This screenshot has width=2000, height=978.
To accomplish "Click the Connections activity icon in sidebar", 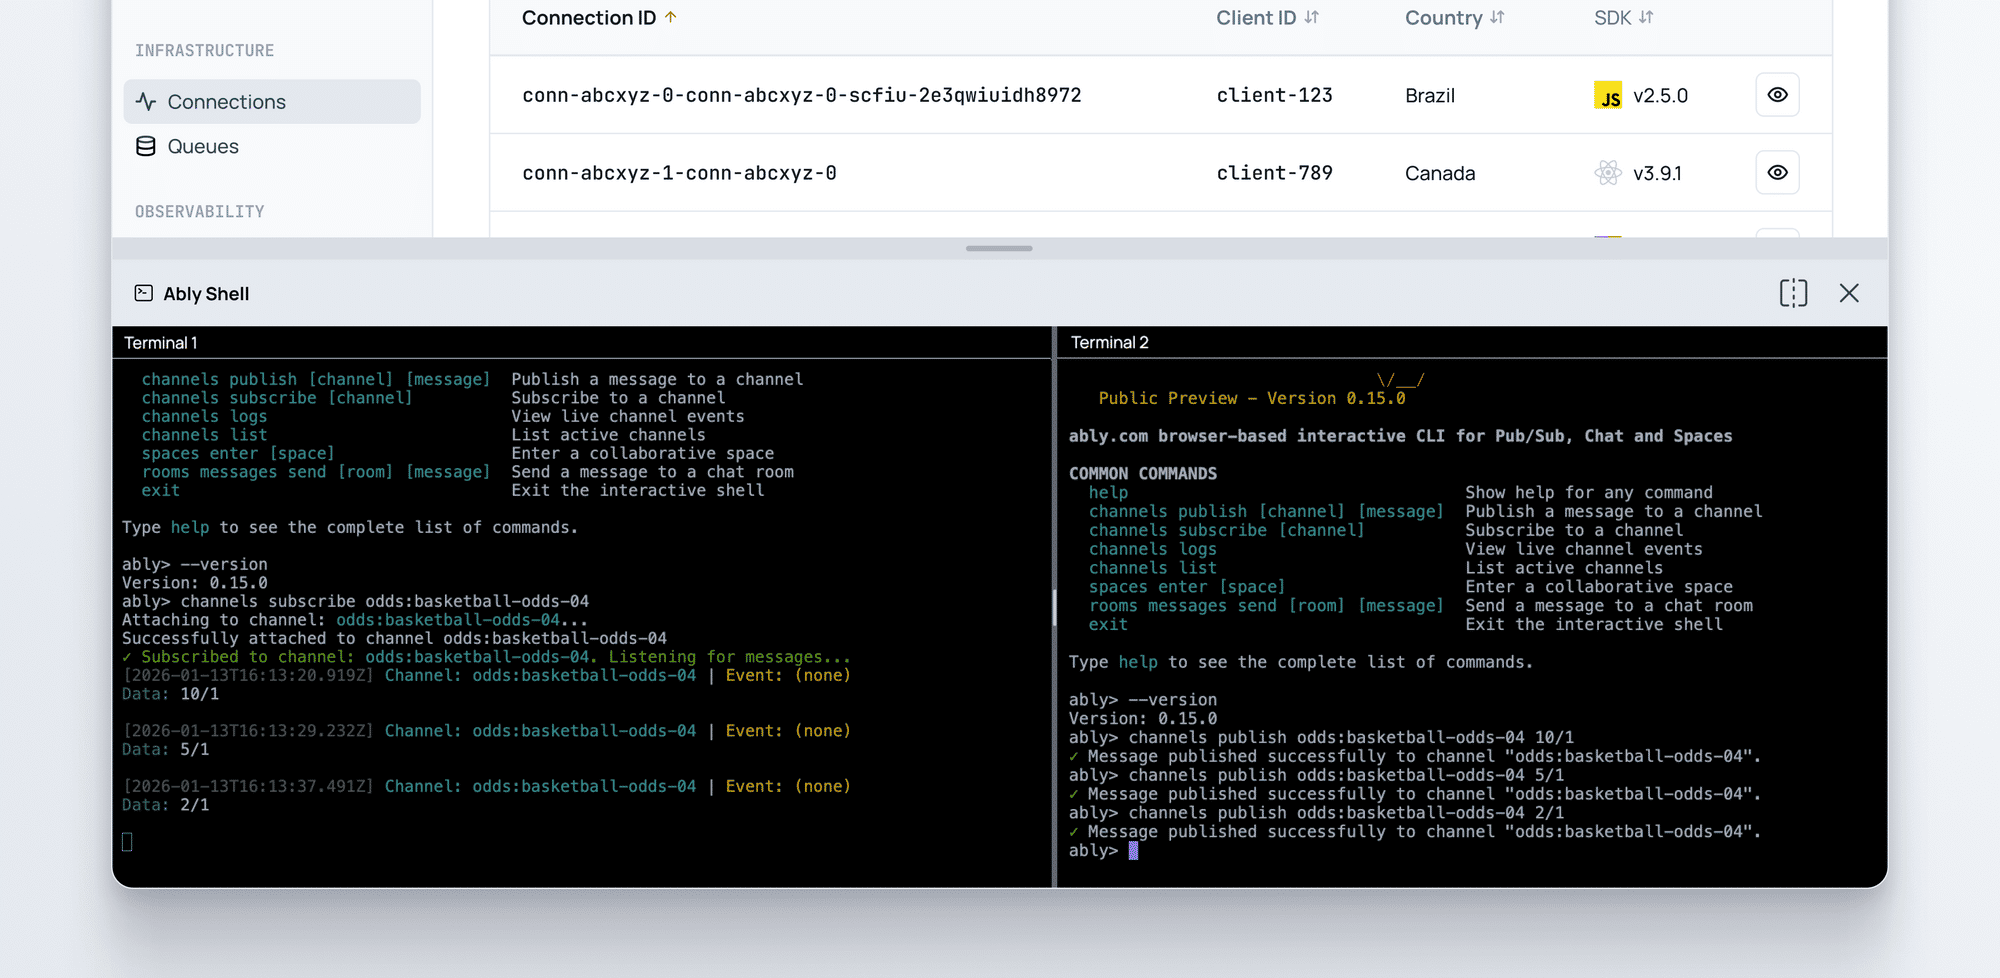I will [x=146, y=102].
